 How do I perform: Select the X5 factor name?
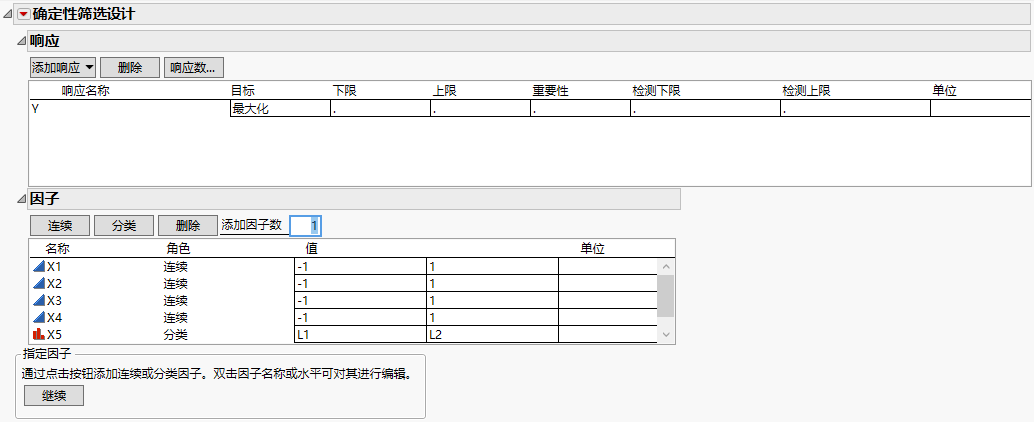click(55, 335)
